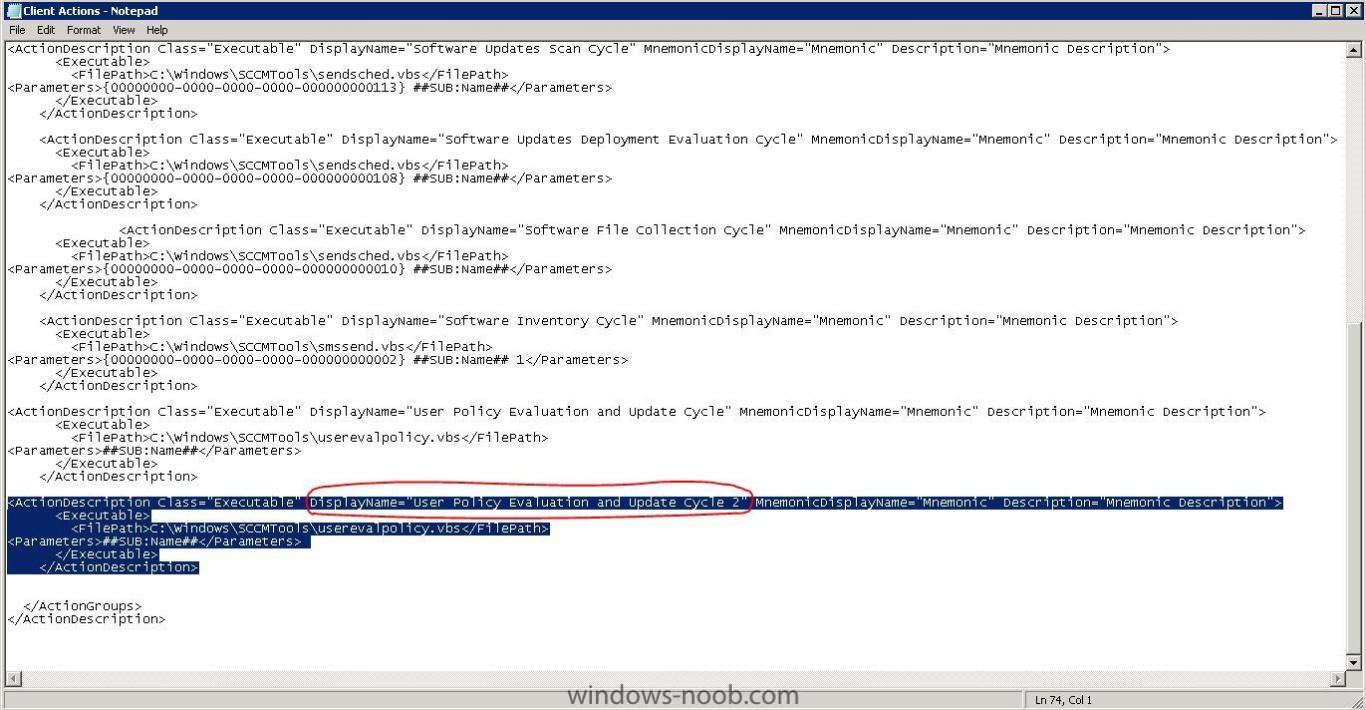Click the horizontal scrollbar right arrow

1338,679
